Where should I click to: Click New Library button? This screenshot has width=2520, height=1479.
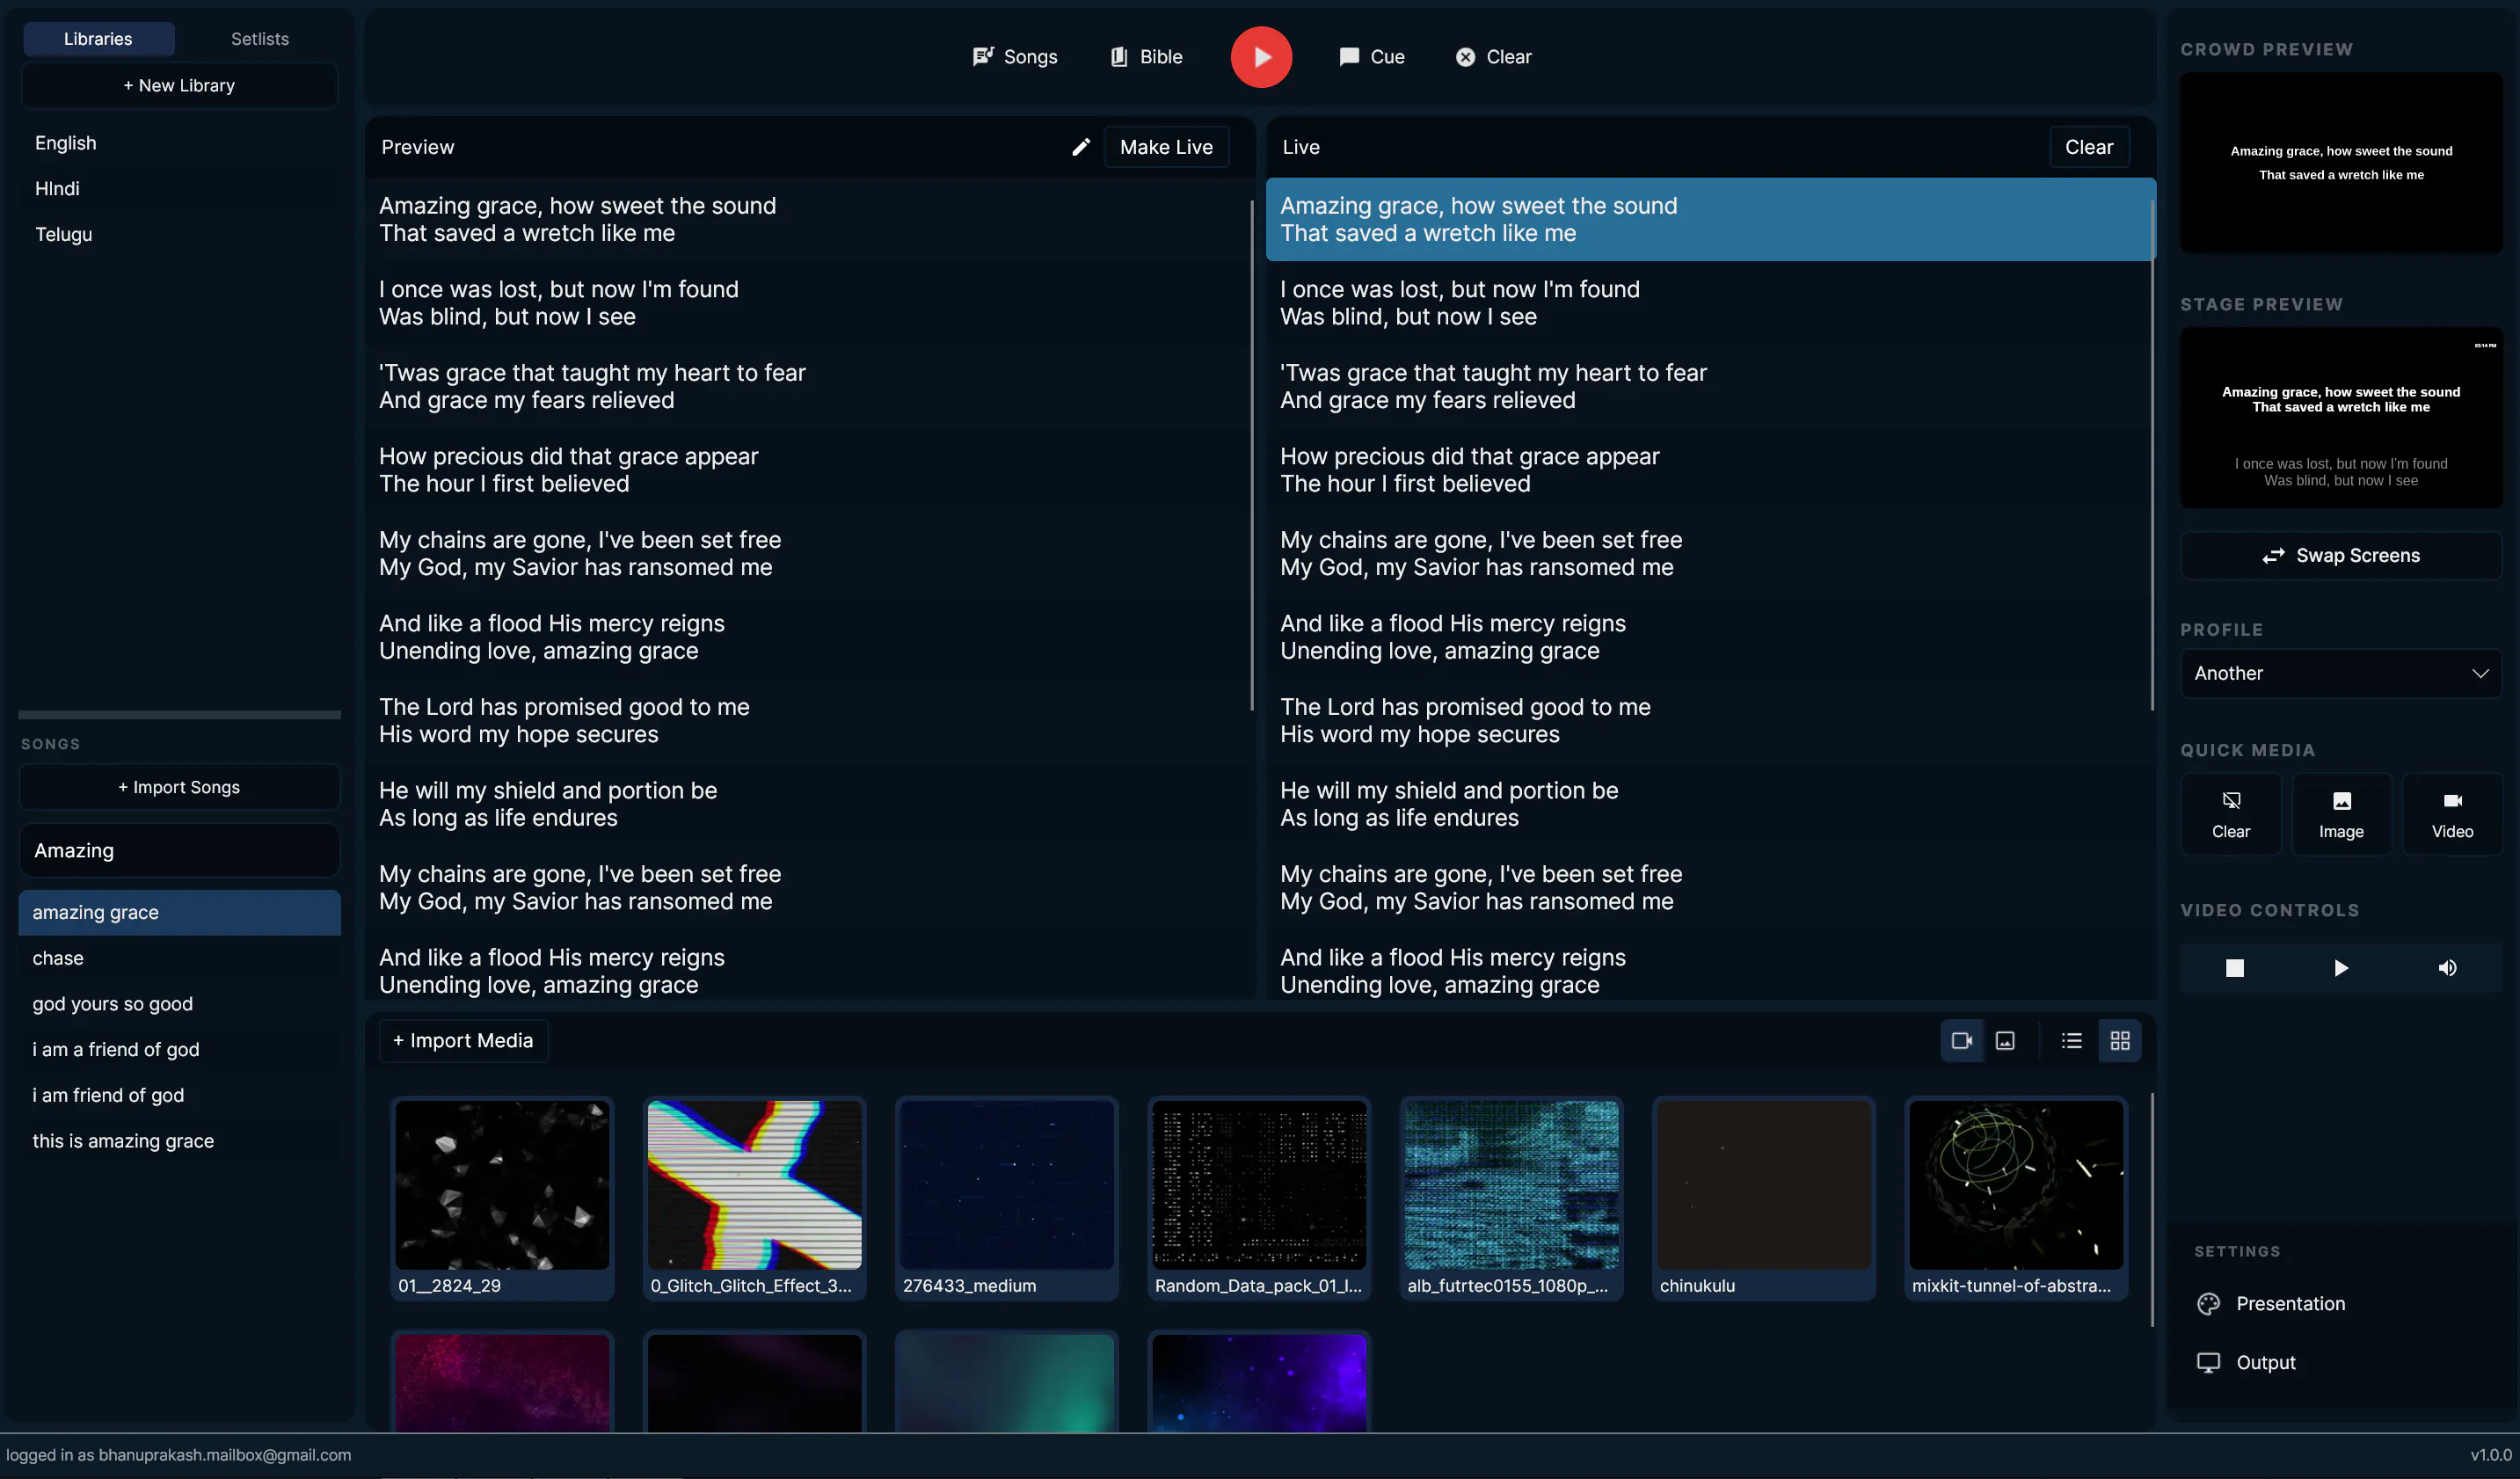[179, 85]
